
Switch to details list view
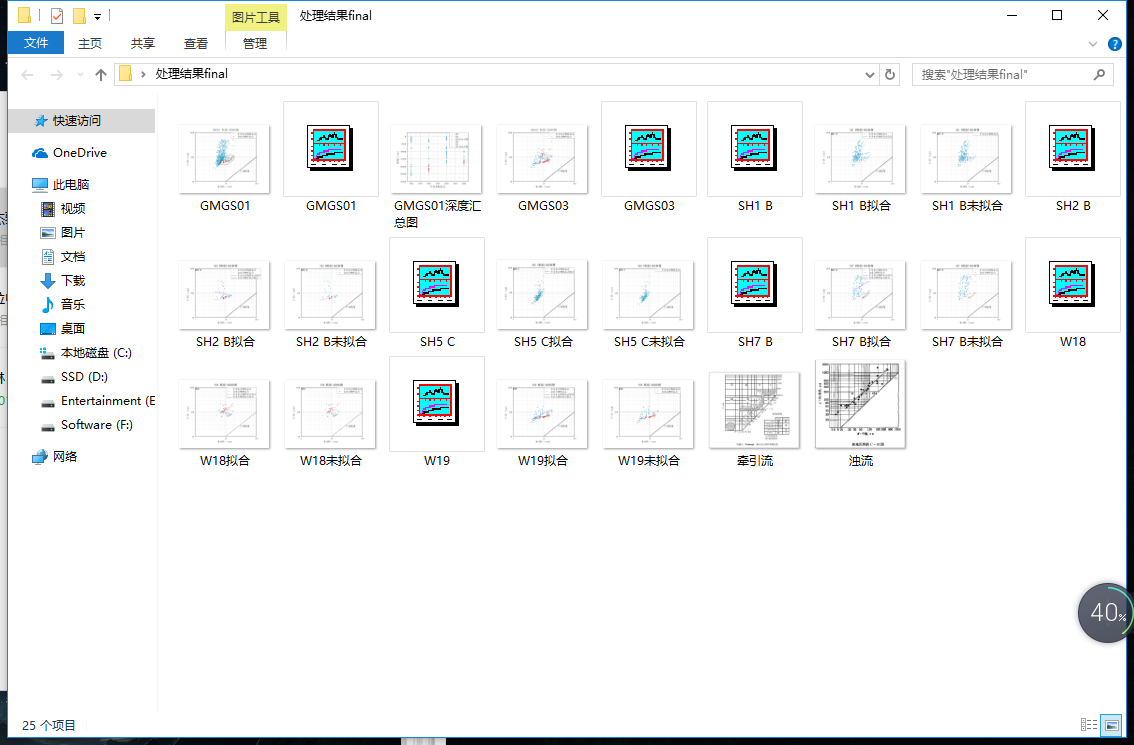click(x=1089, y=725)
